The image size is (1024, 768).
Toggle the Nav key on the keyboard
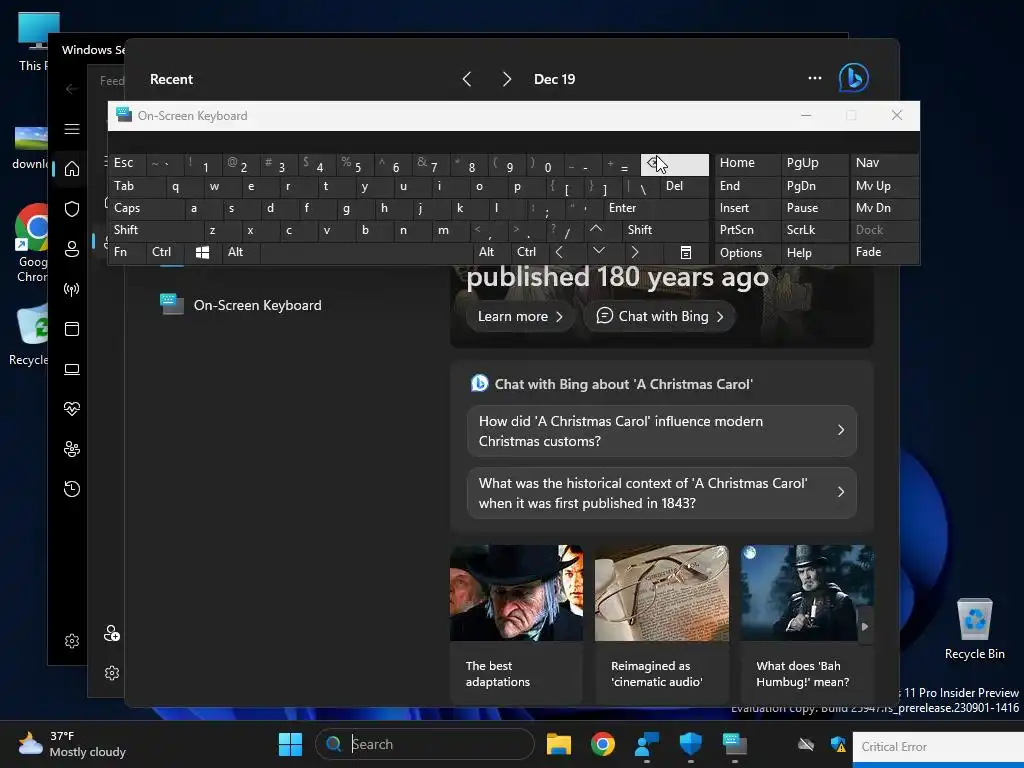[884, 163]
